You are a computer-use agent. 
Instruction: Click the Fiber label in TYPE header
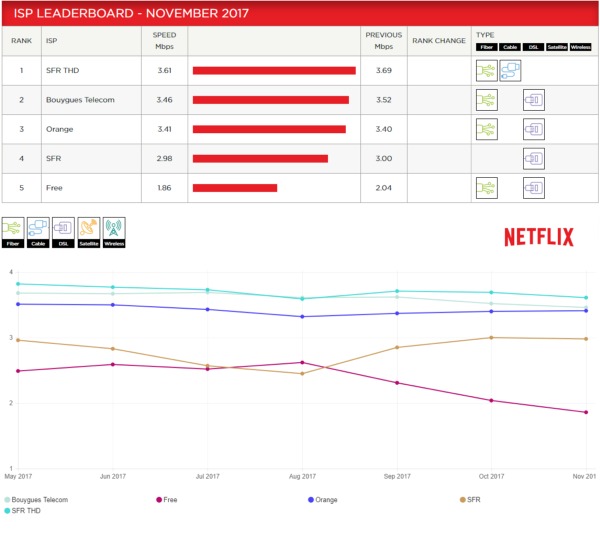(487, 47)
